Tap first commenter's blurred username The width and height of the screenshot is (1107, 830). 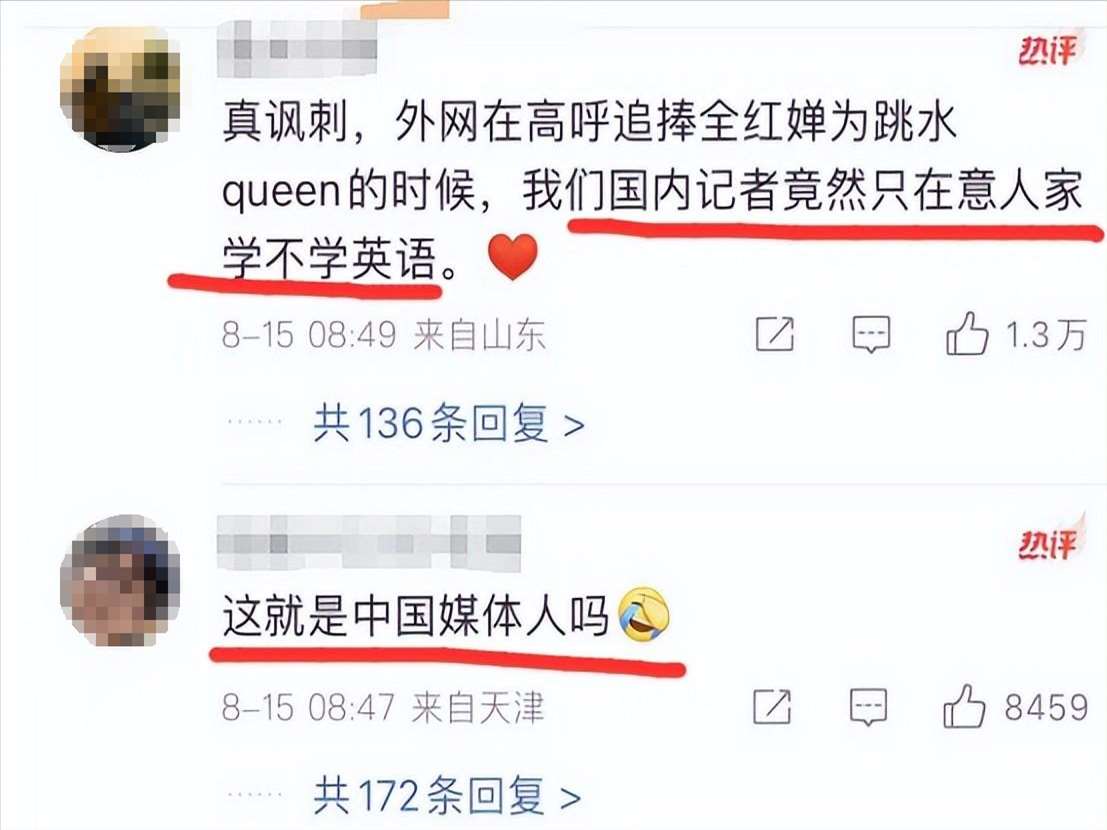click(297, 48)
